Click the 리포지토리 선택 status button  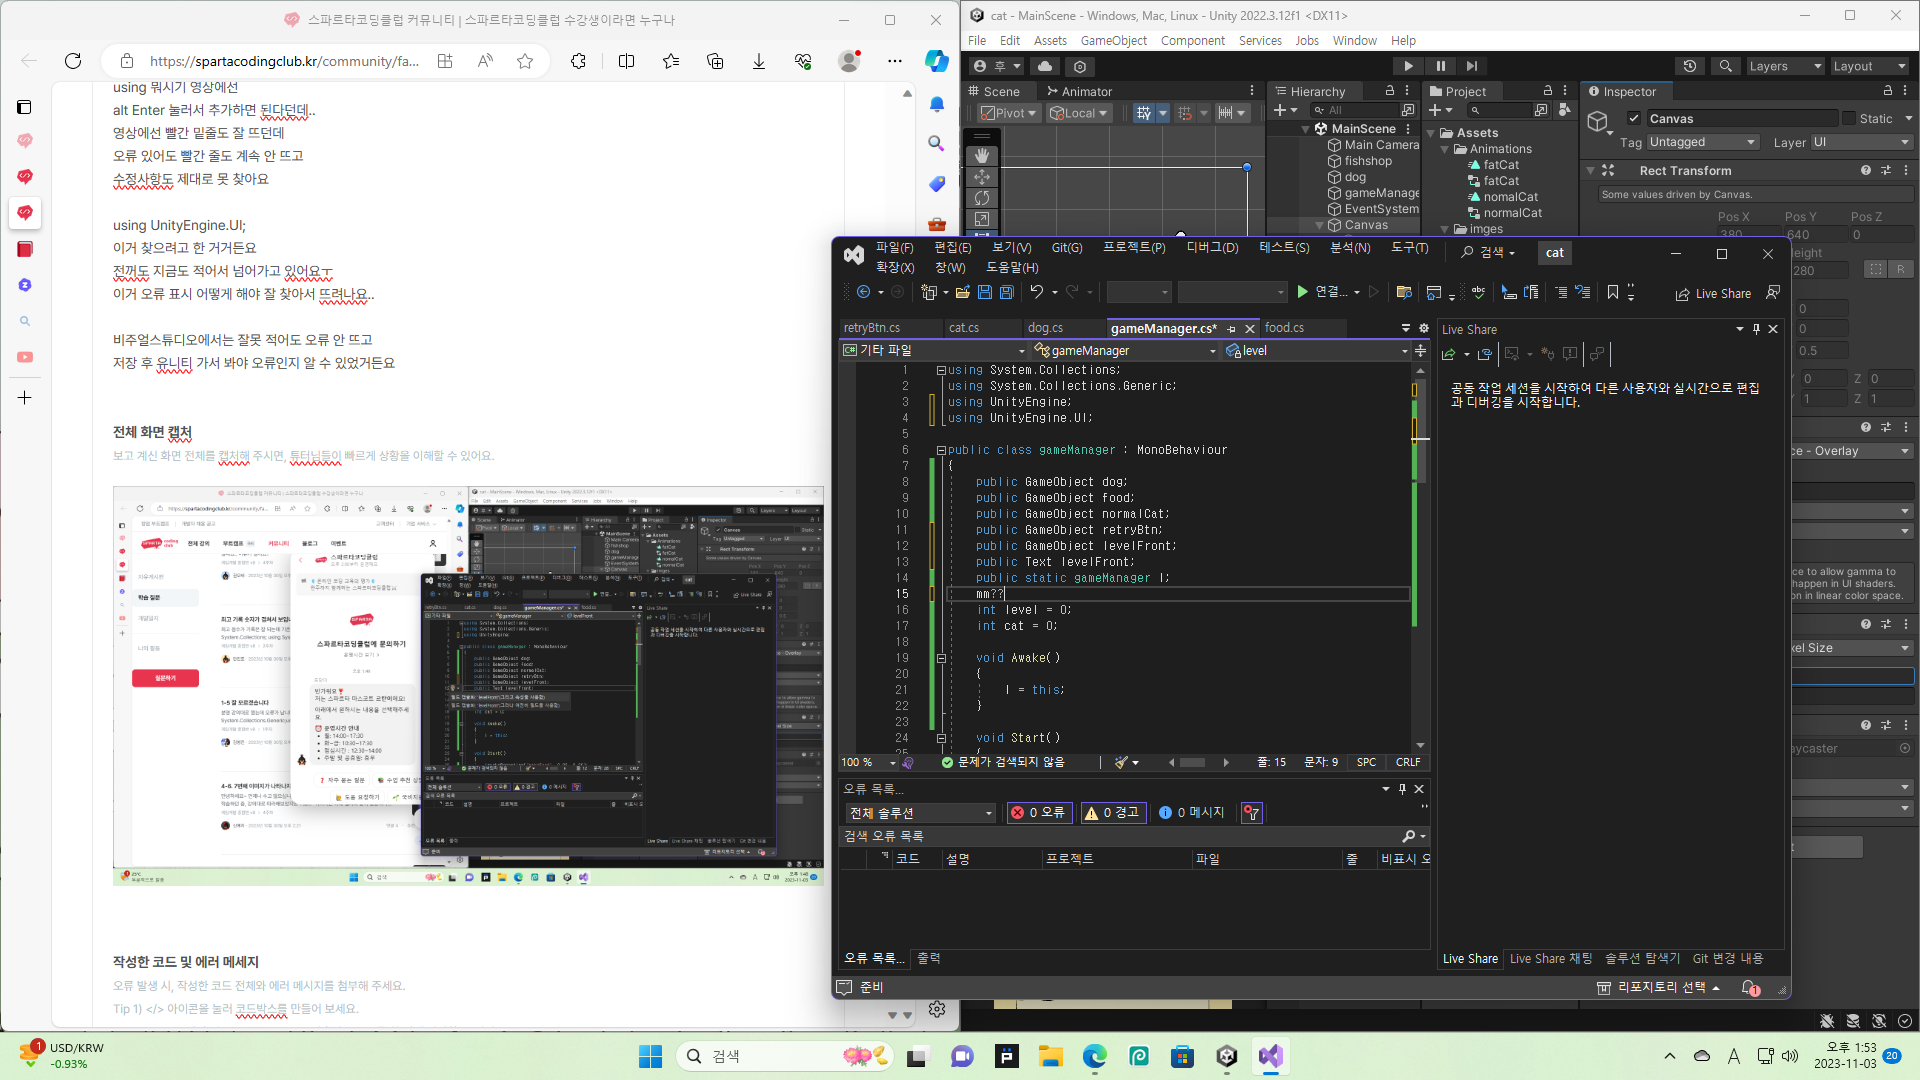coord(1659,988)
